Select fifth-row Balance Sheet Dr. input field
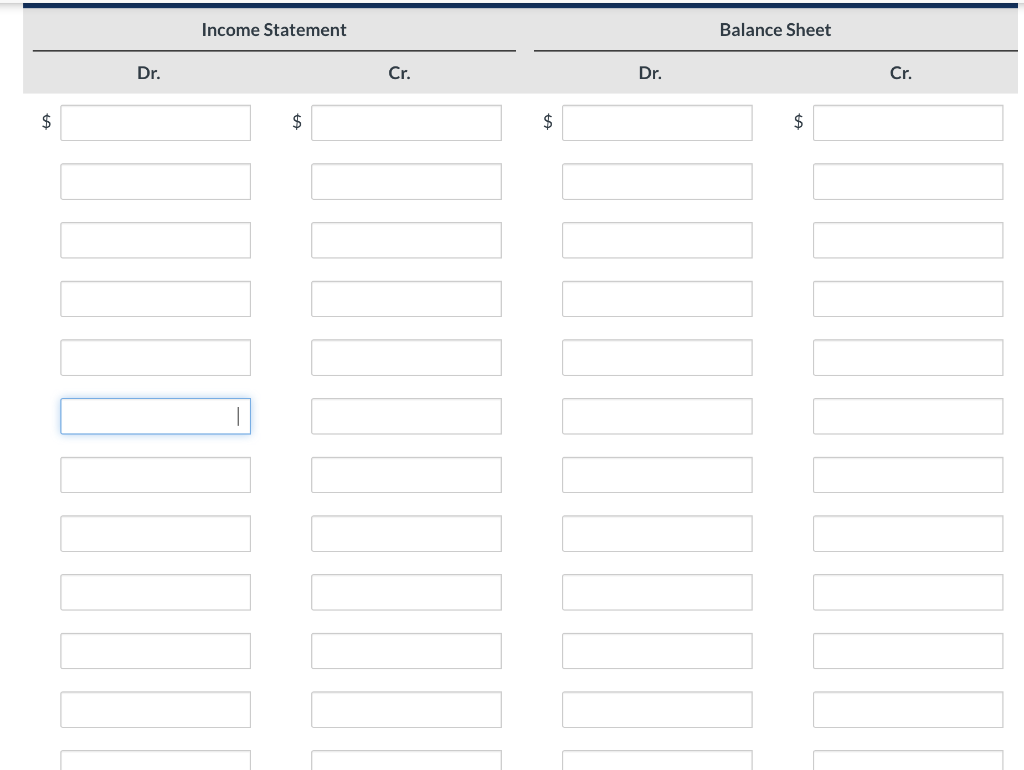The height and width of the screenshot is (770, 1024). [657, 357]
